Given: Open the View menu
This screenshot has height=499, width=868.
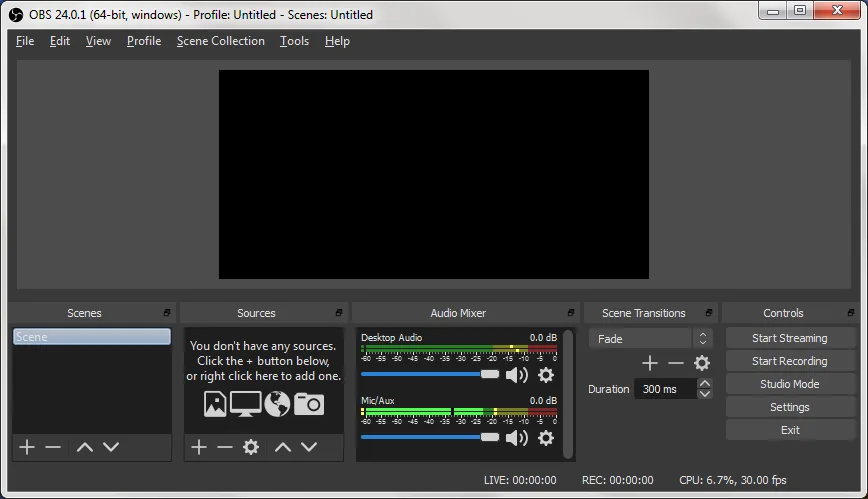Looking at the screenshot, I should click(x=98, y=41).
